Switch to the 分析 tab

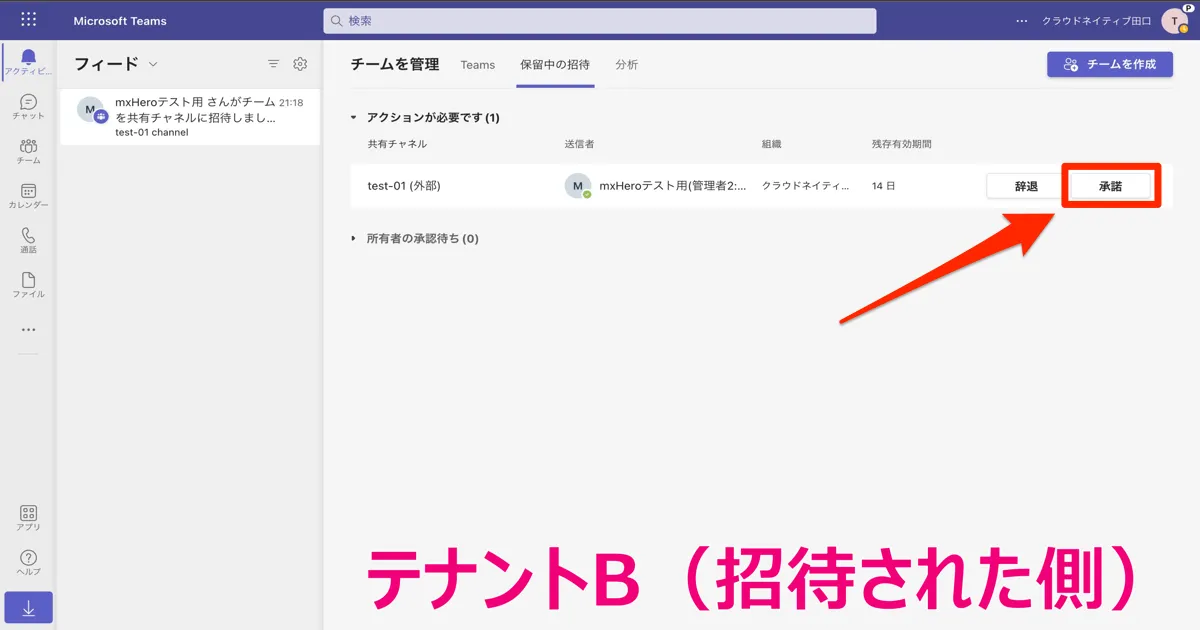(627, 65)
